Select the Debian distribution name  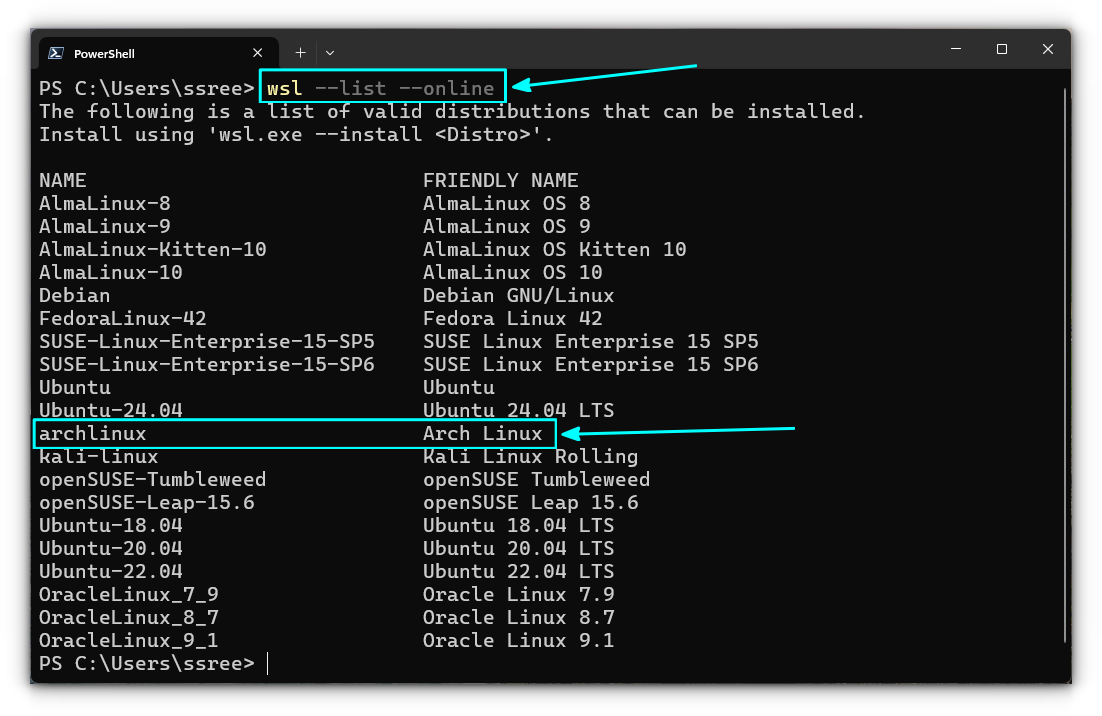tap(74, 295)
